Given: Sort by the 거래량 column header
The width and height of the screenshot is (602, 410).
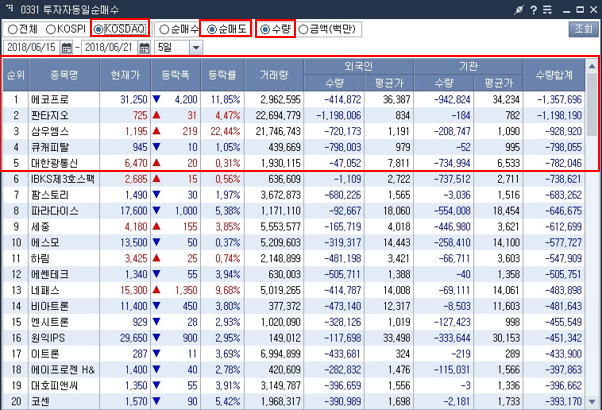Looking at the screenshot, I should (x=274, y=75).
